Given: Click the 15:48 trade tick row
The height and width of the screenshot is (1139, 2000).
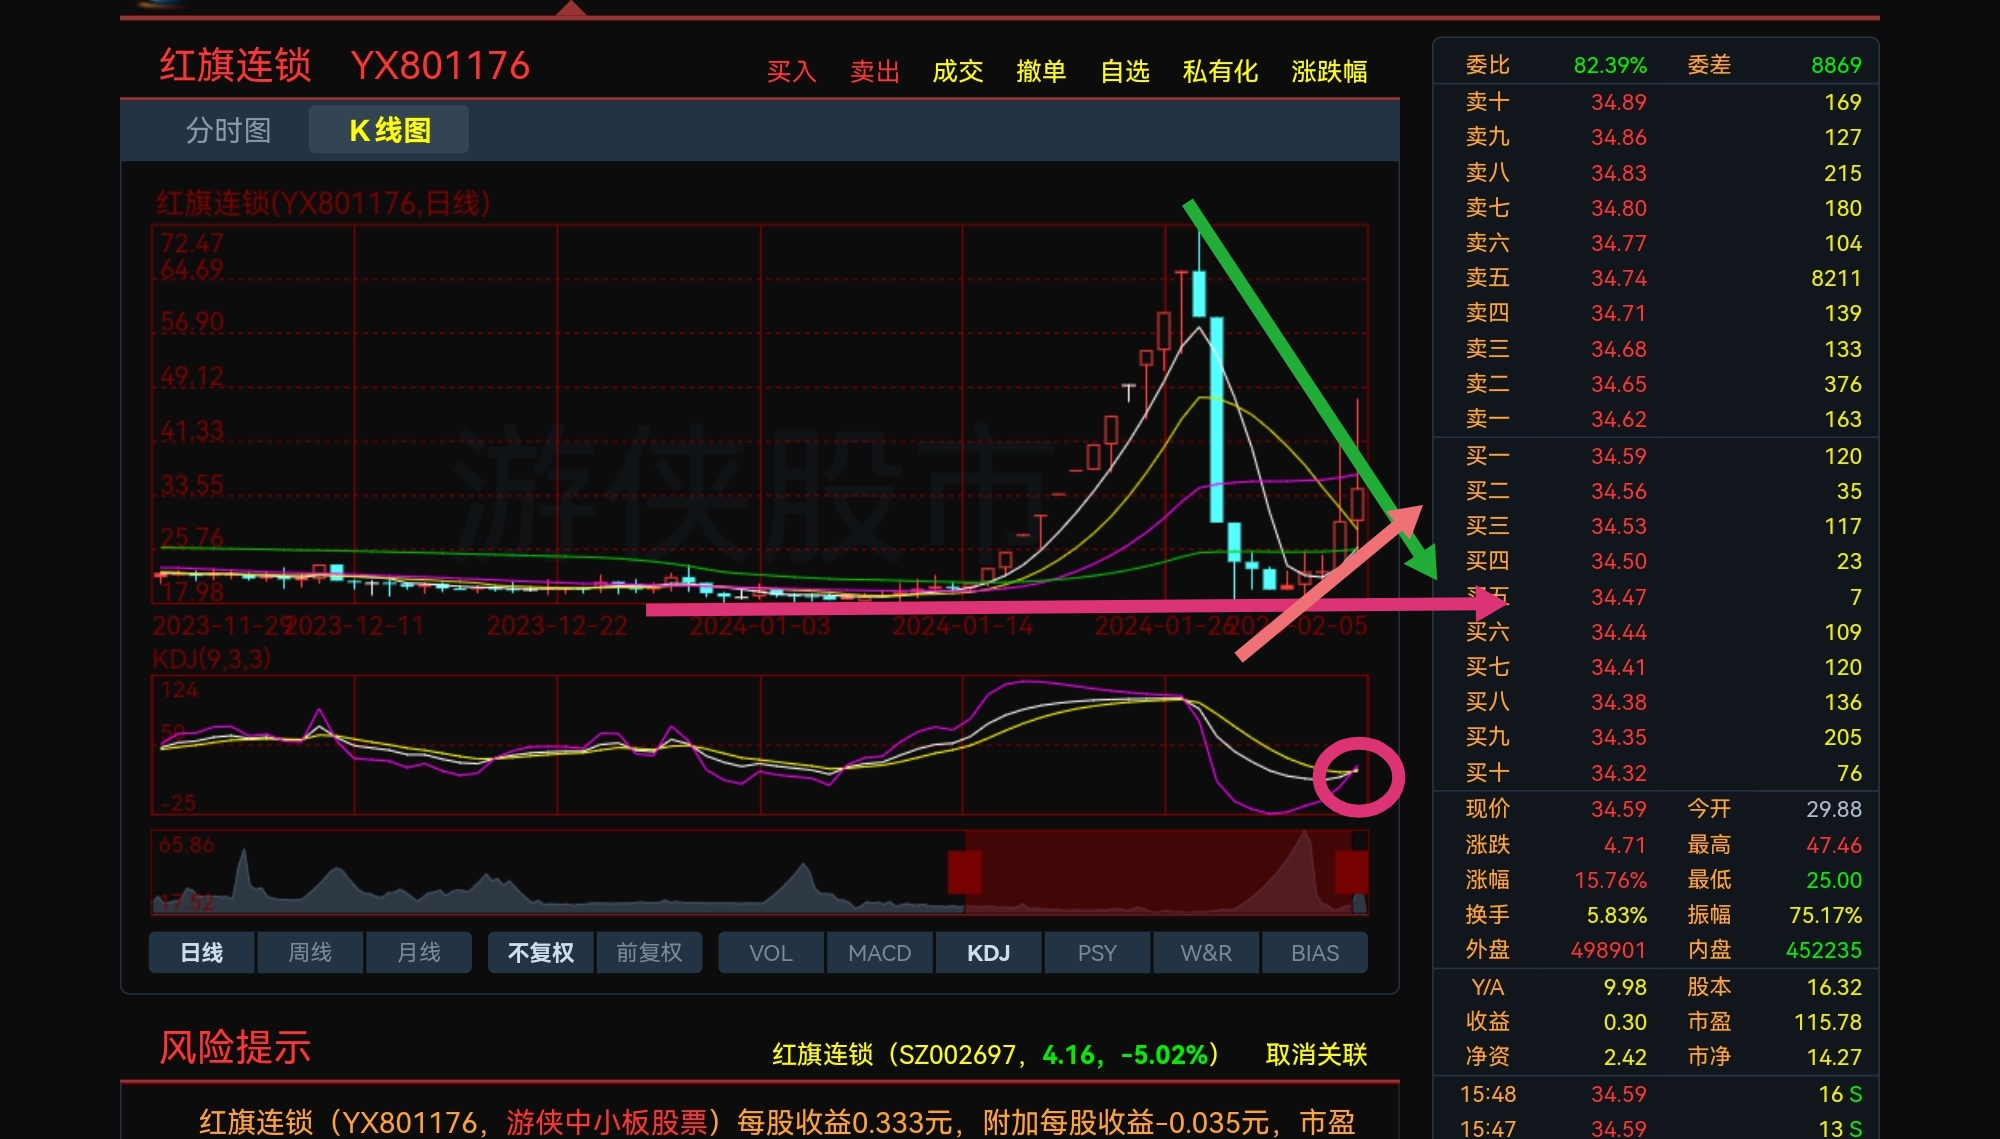Looking at the screenshot, I should [x=1656, y=1094].
